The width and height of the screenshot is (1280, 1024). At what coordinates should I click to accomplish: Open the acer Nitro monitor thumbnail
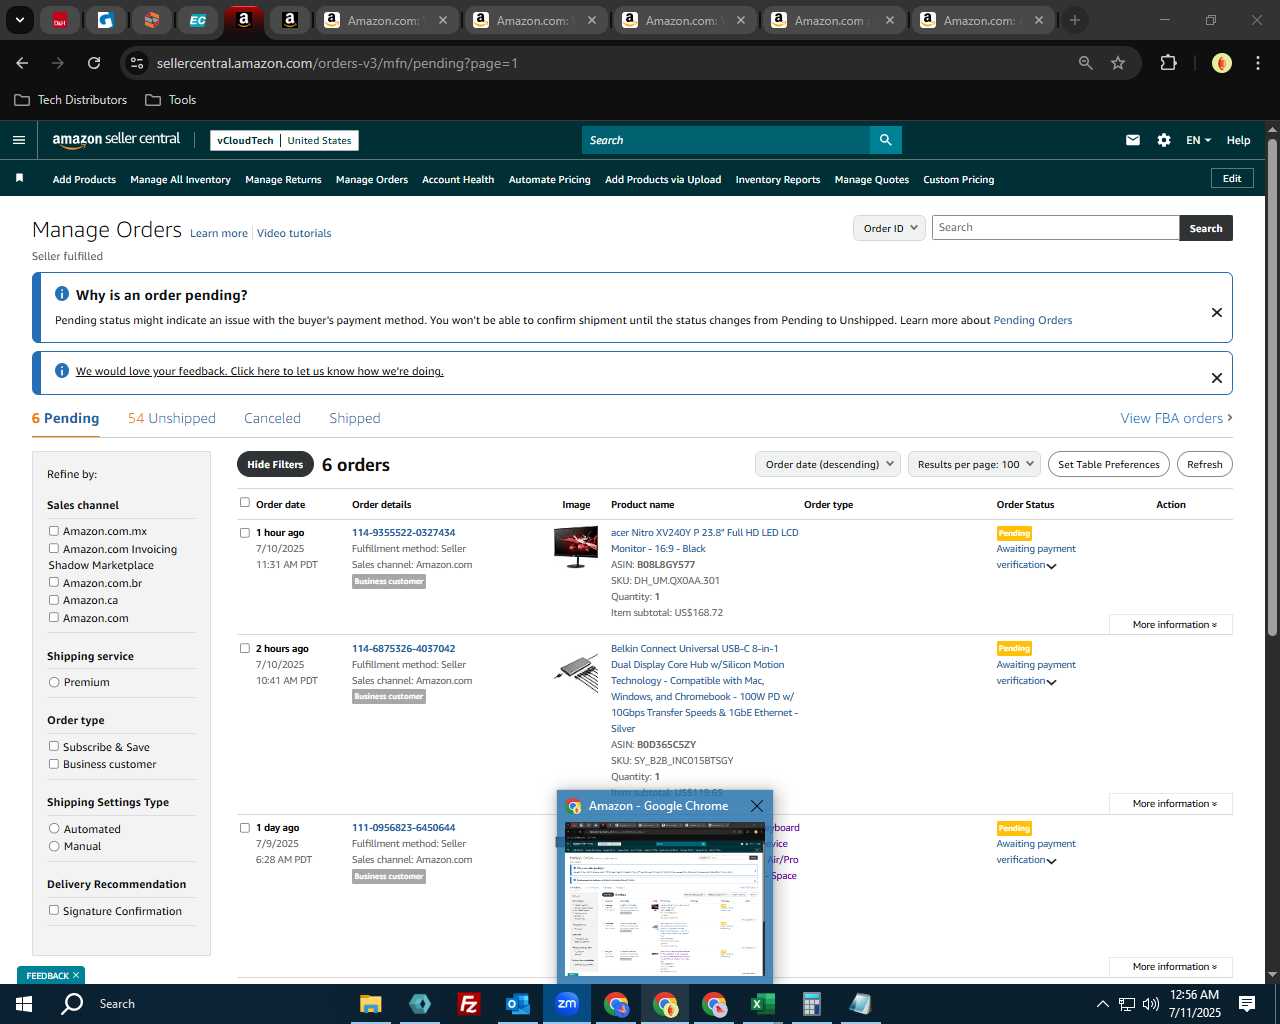[x=576, y=547]
